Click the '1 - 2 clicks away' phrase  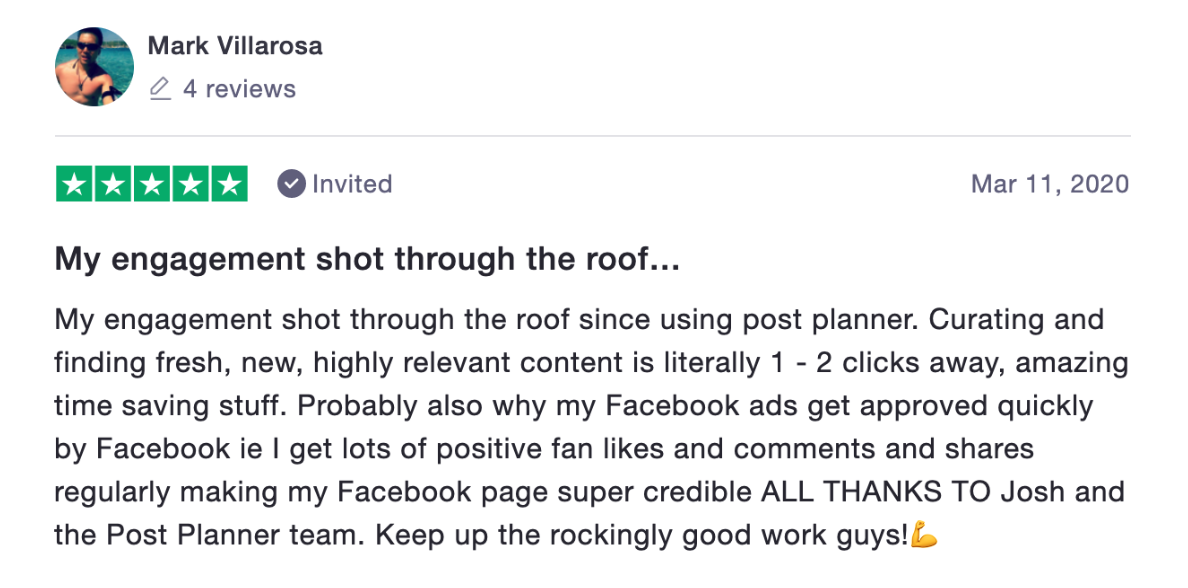coord(886,363)
